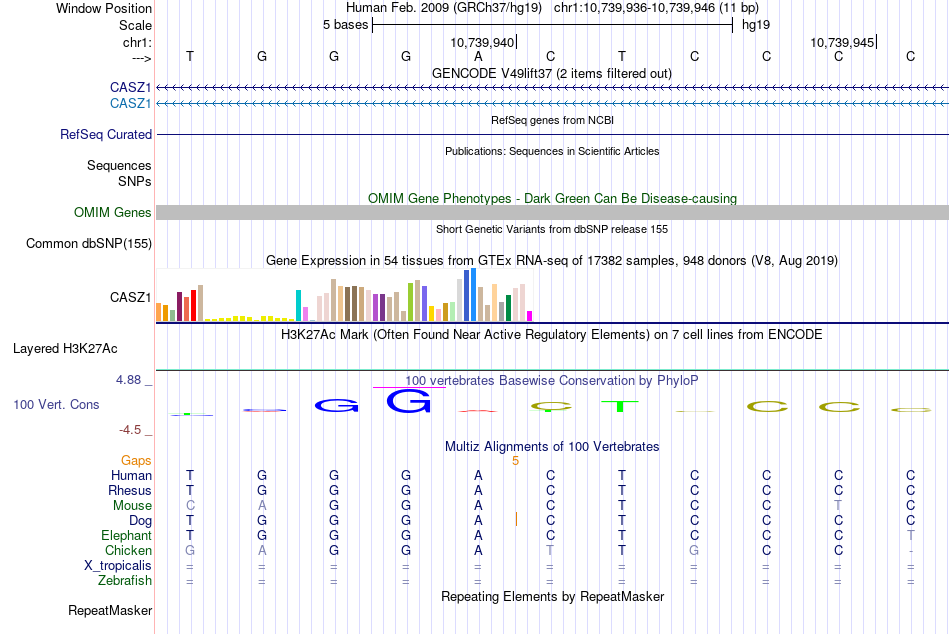Select the Chicken species row label
Viewport: 950px width, 634px height.
(128, 550)
